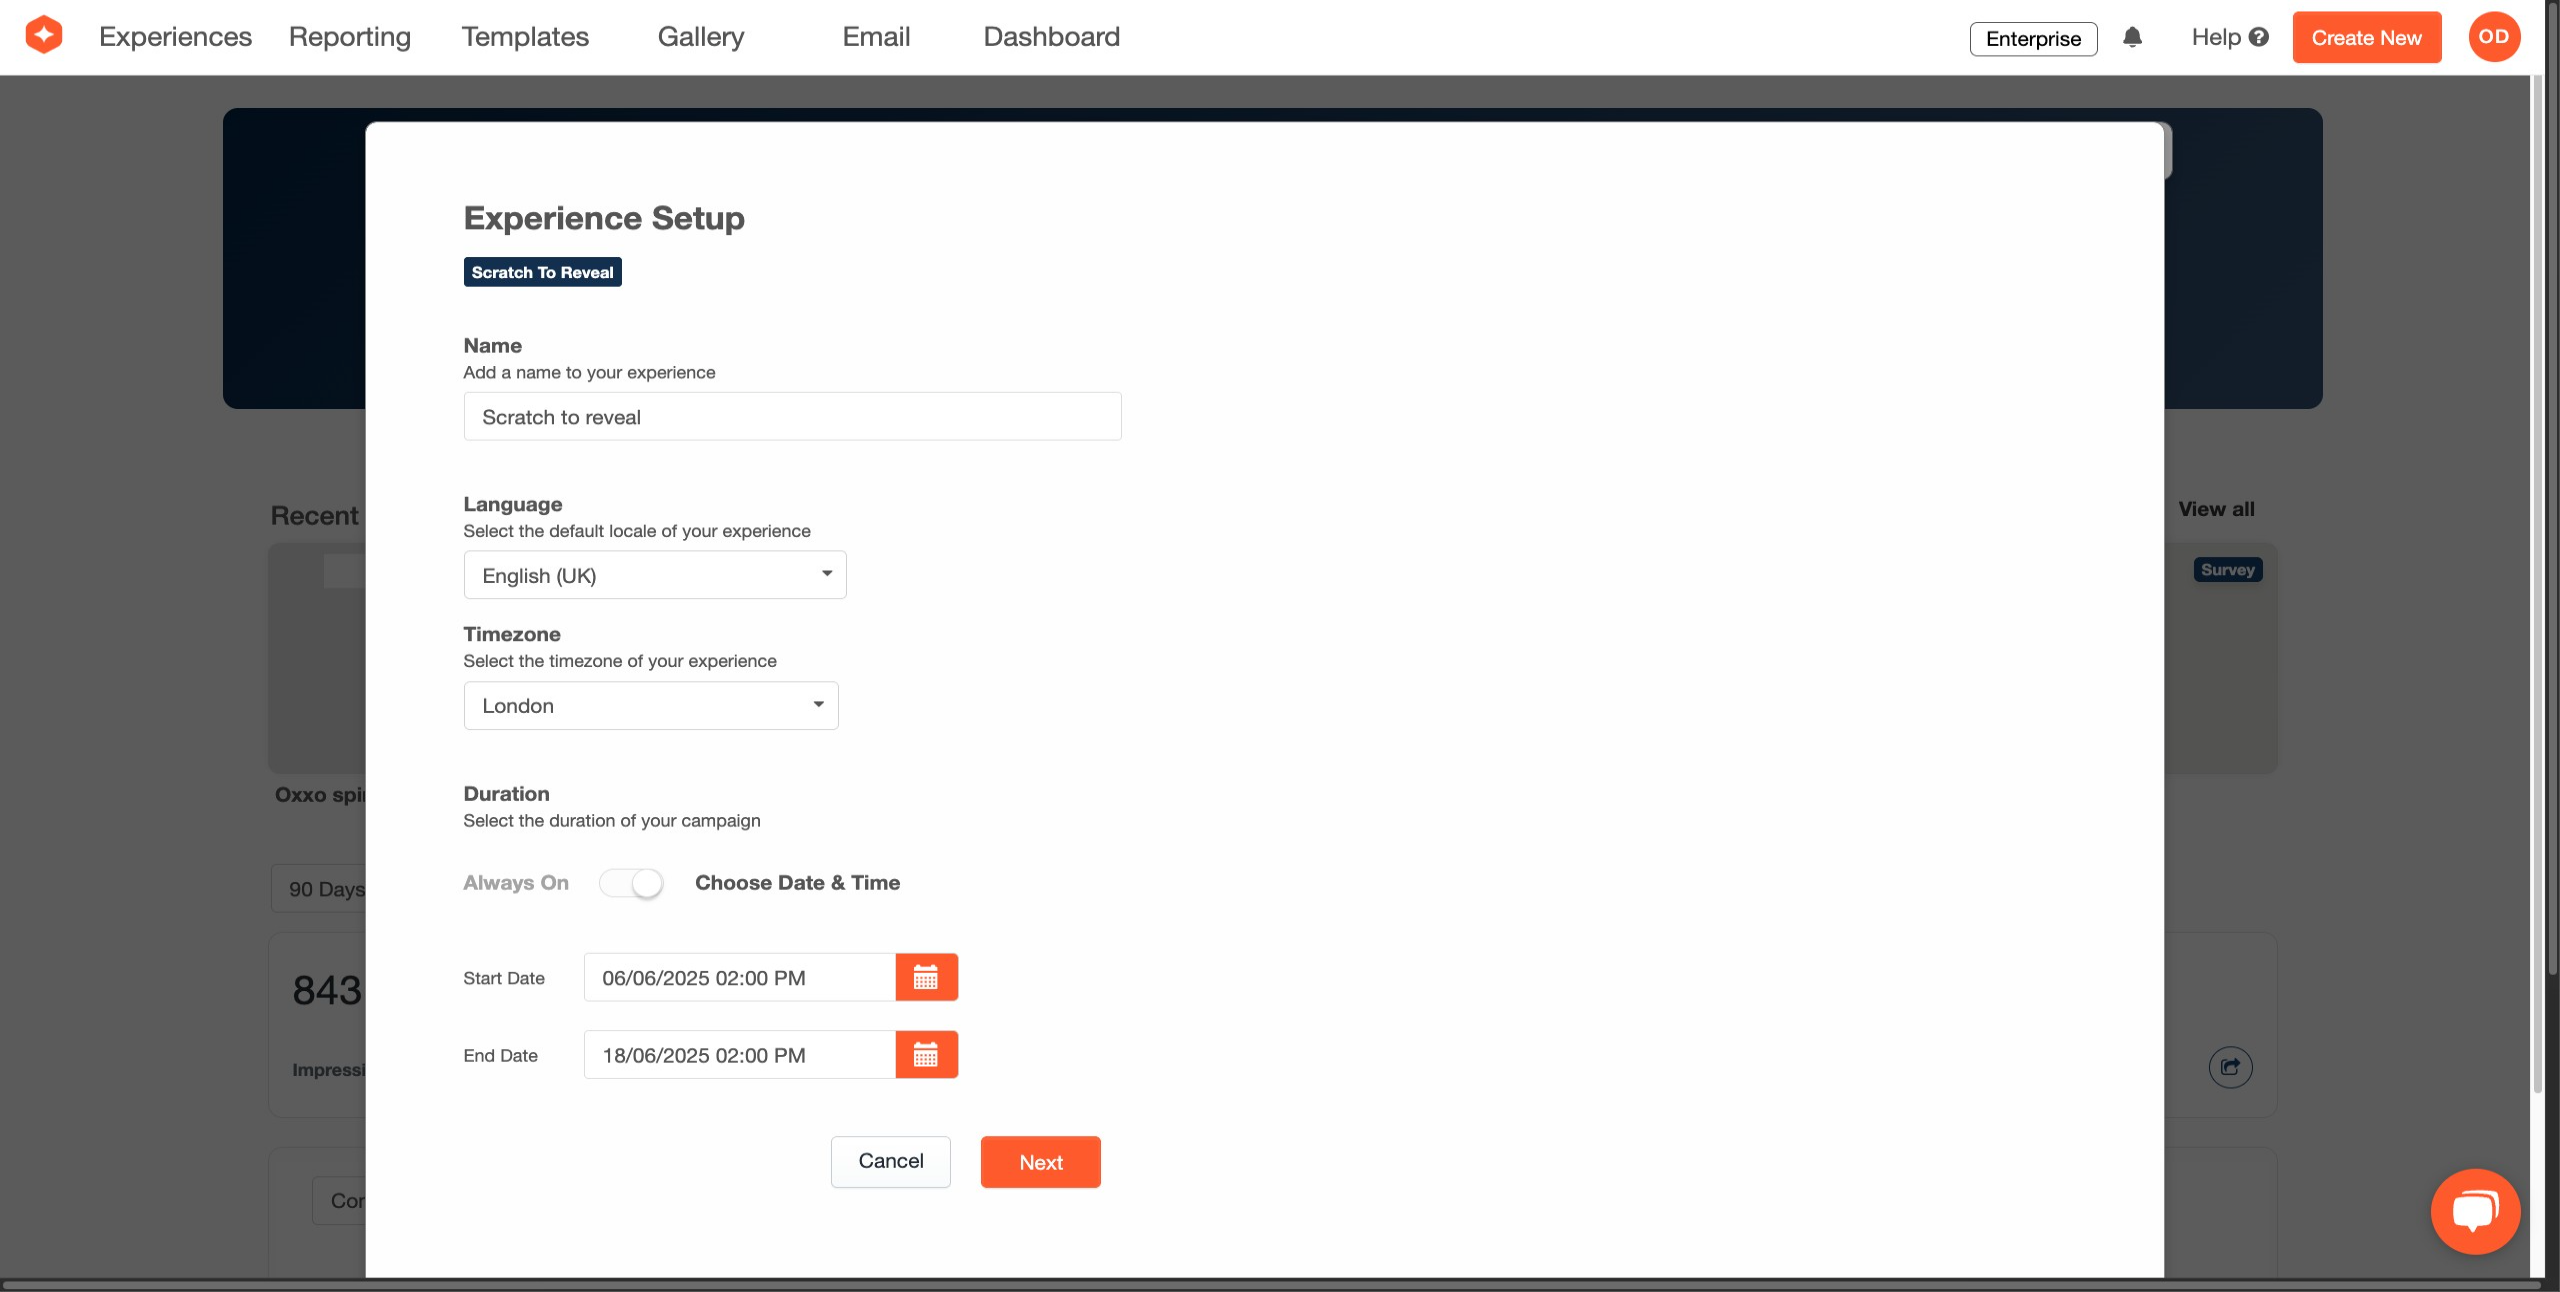Open the OD user avatar menu
The width and height of the screenshot is (2560, 1292).
tap(2493, 37)
